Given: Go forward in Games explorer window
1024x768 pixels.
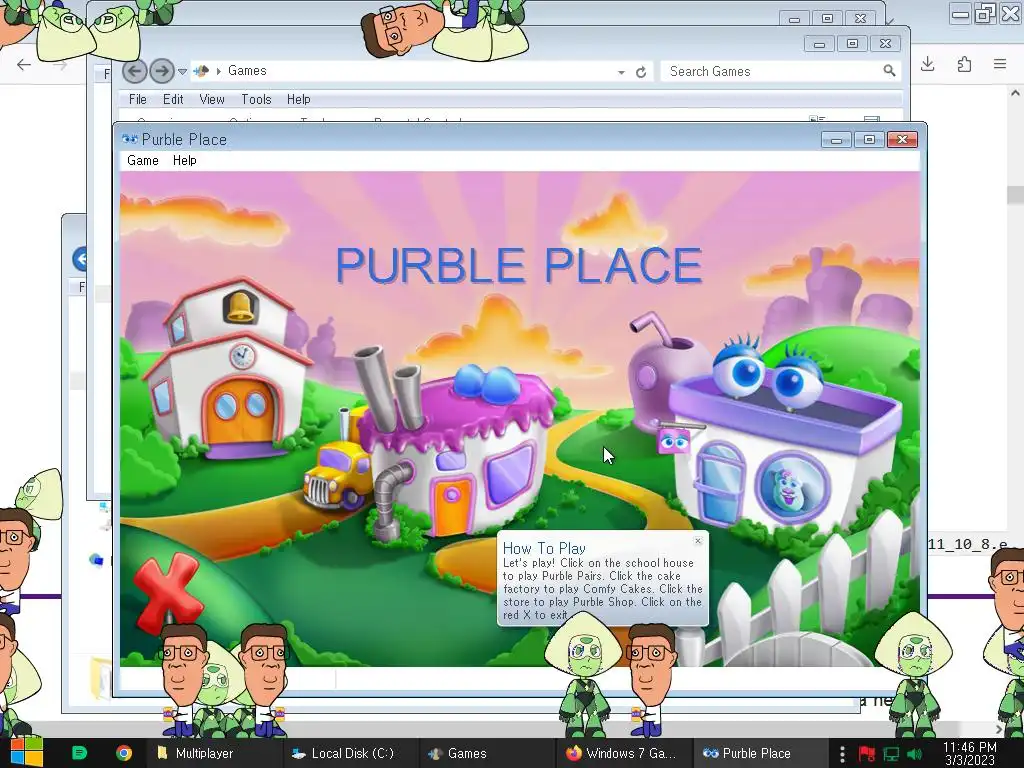Looking at the screenshot, I should point(161,71).
